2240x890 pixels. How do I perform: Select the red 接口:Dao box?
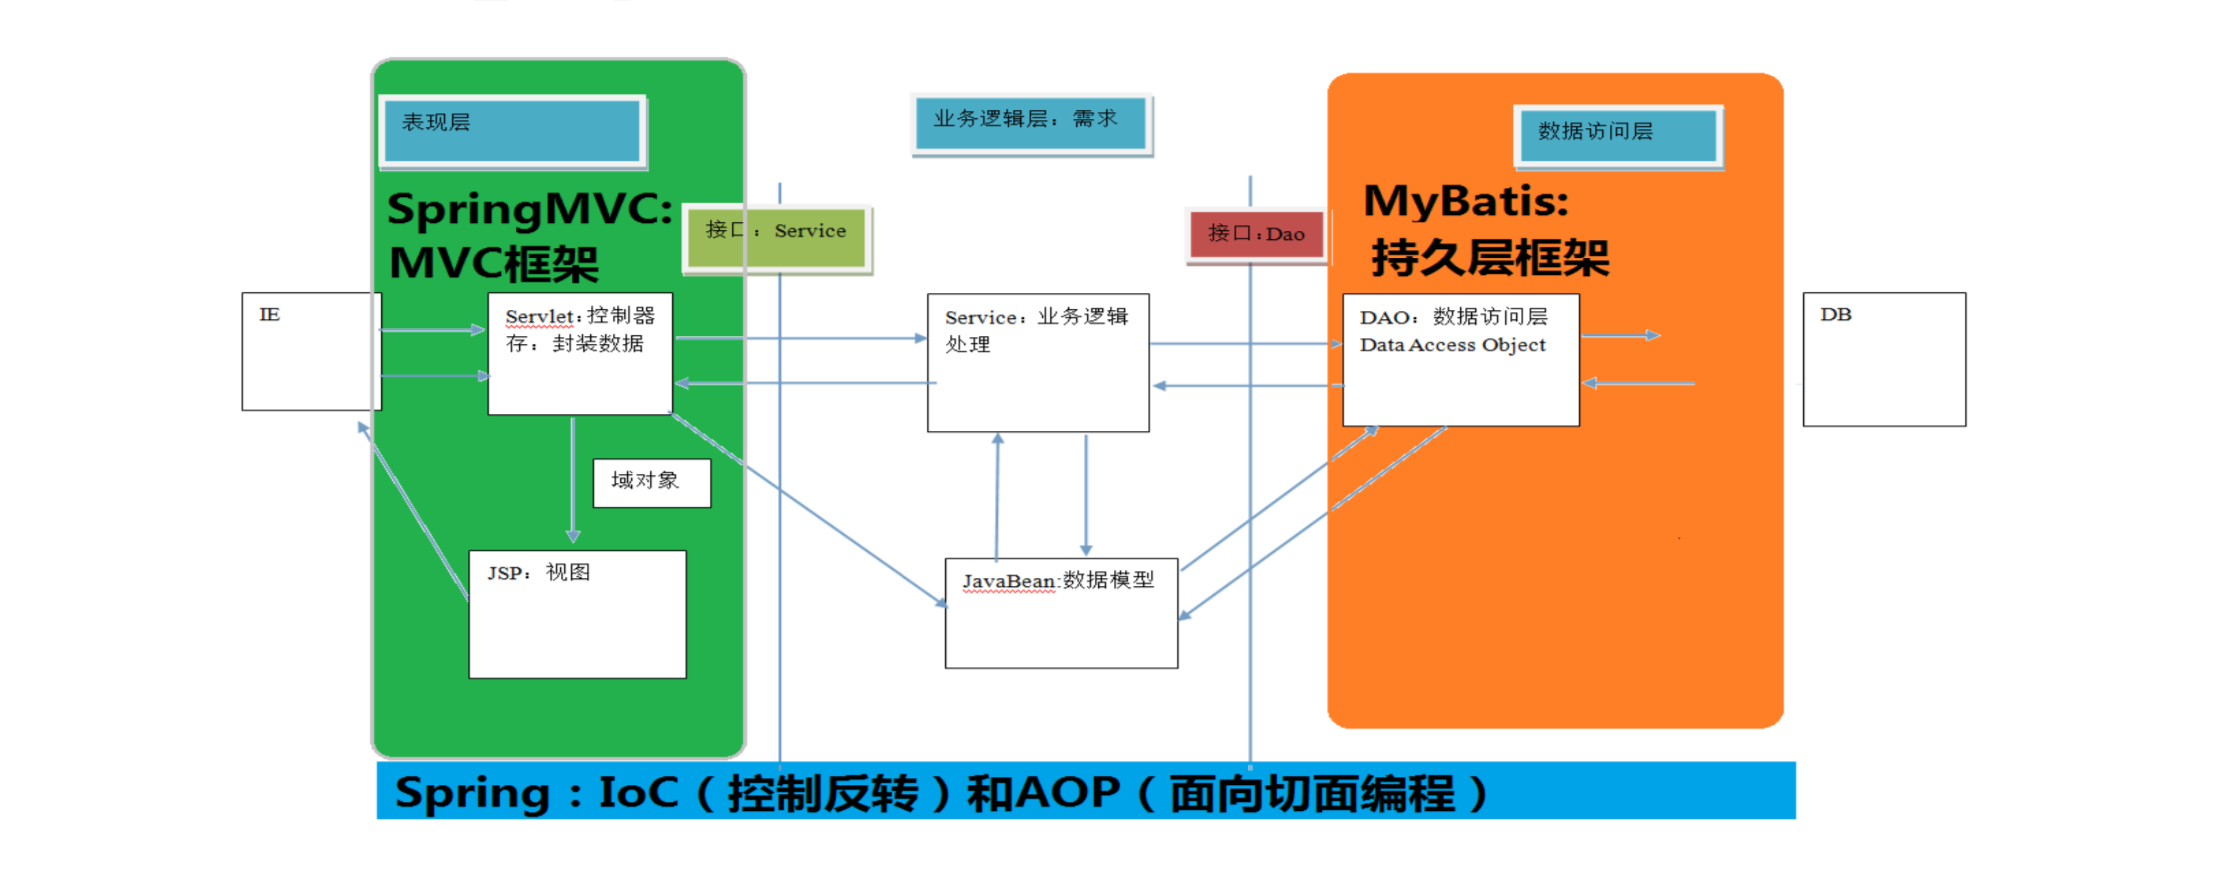click(1257, 236)
